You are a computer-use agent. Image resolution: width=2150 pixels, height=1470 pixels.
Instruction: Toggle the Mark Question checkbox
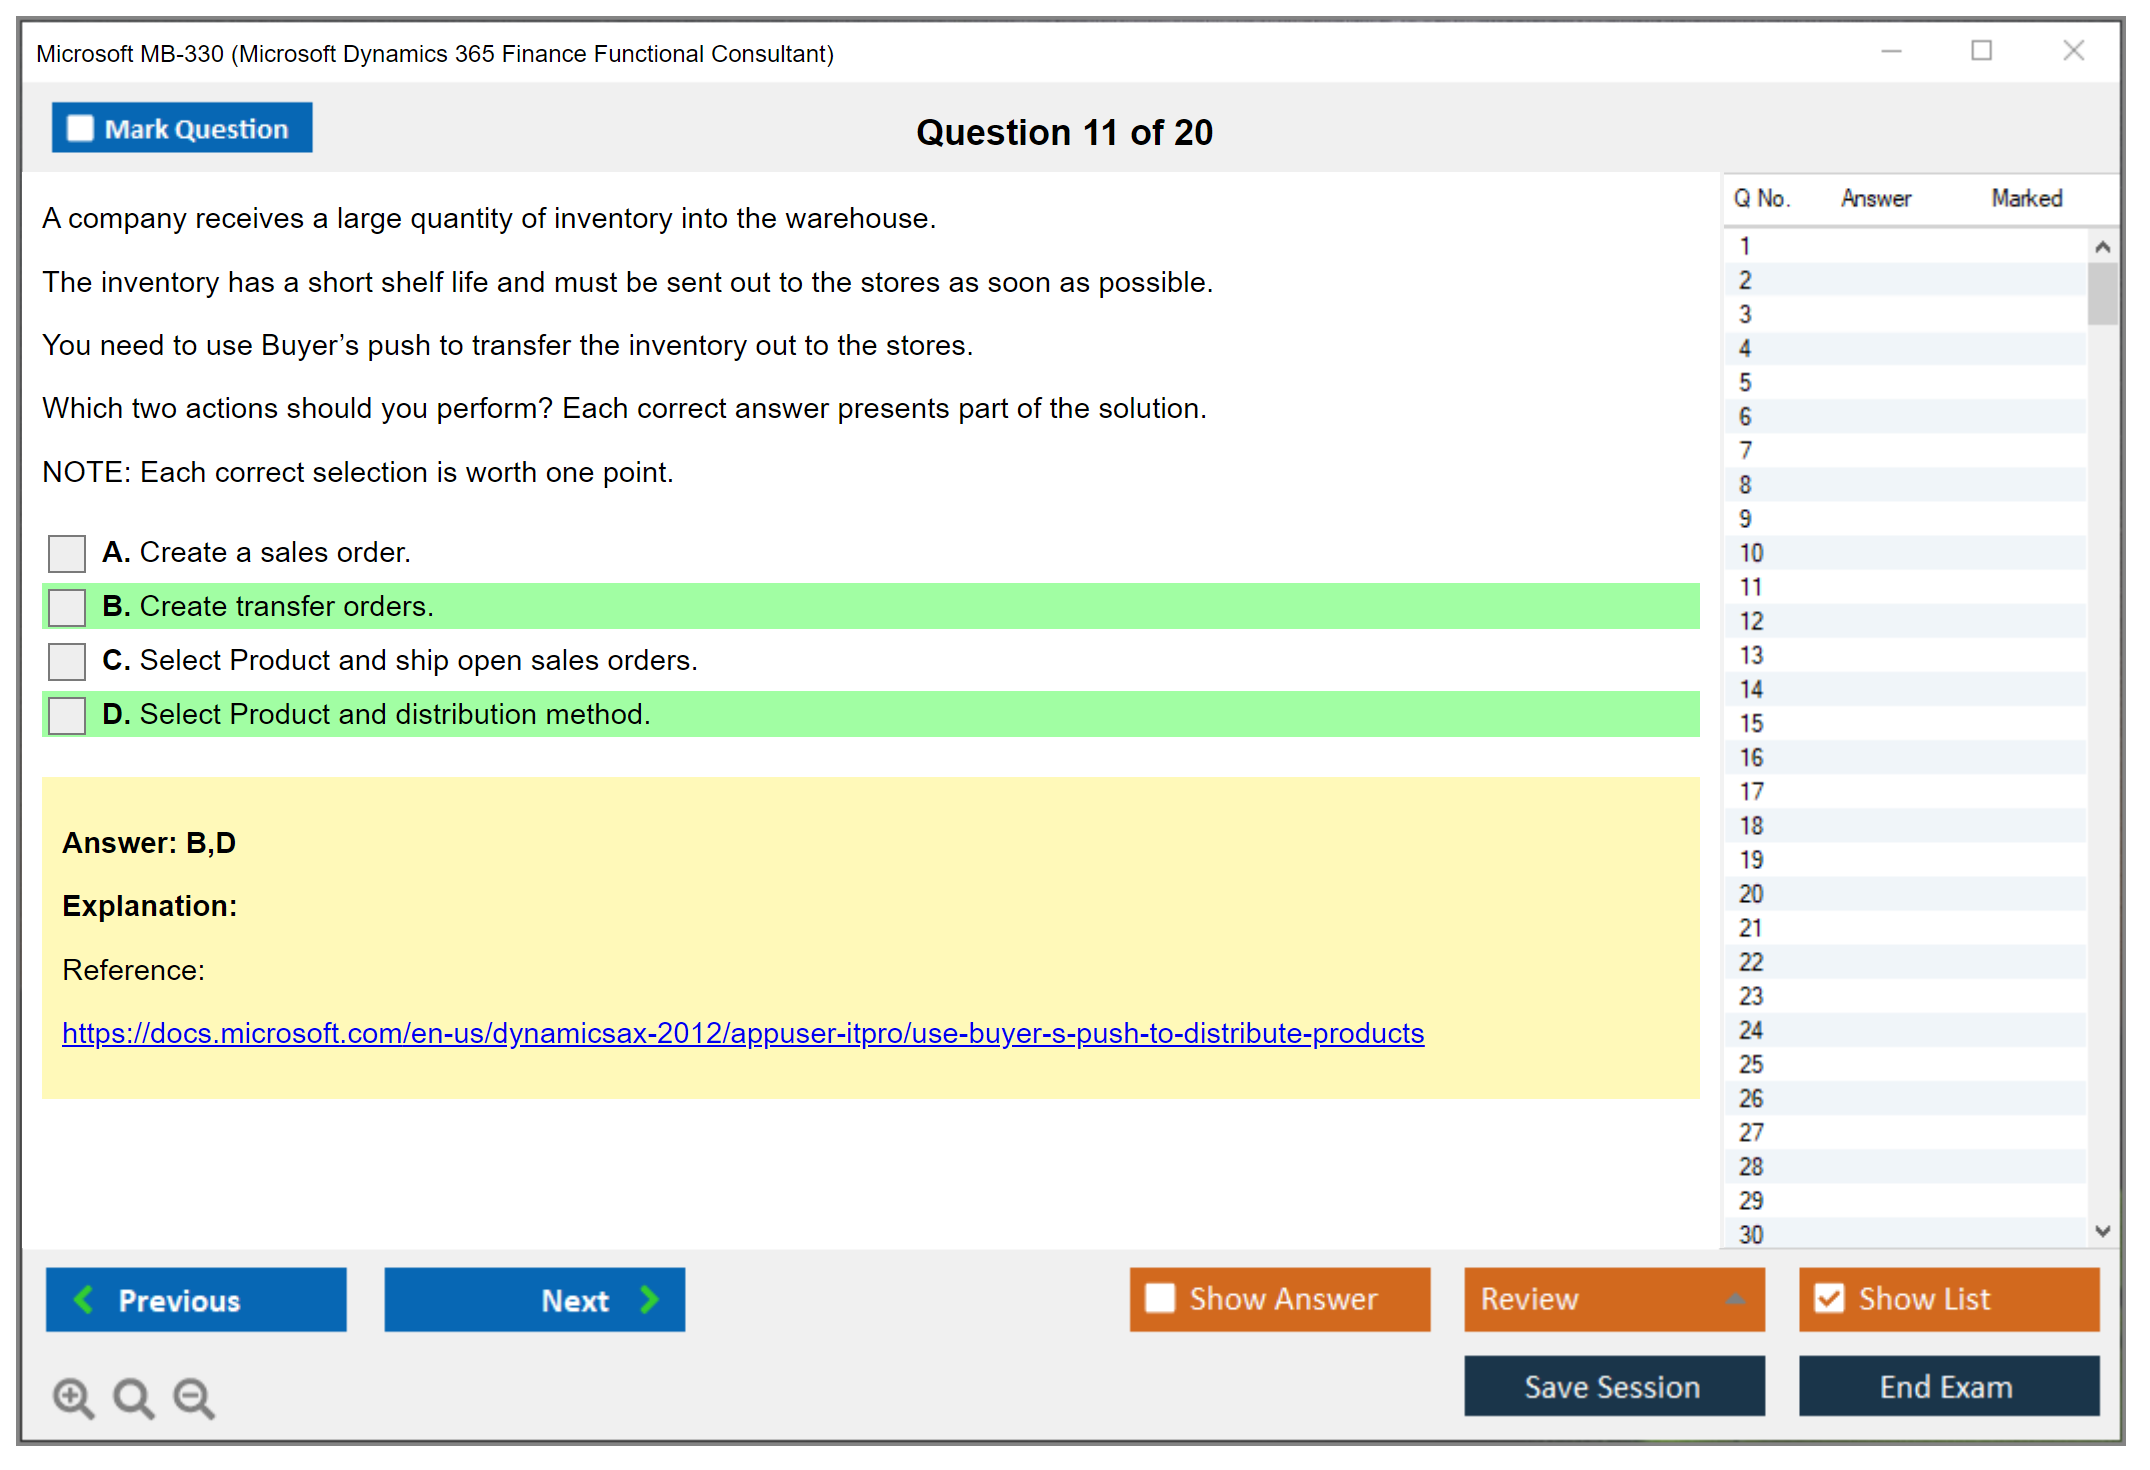click(81, 129)
